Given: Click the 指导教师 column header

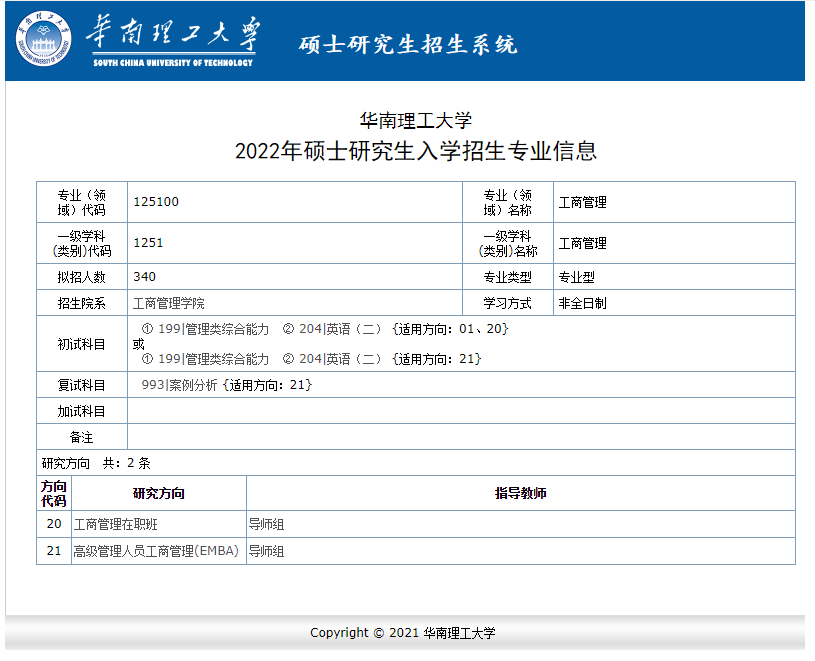Looking at the screenshot, I should (x=521, y=493).
